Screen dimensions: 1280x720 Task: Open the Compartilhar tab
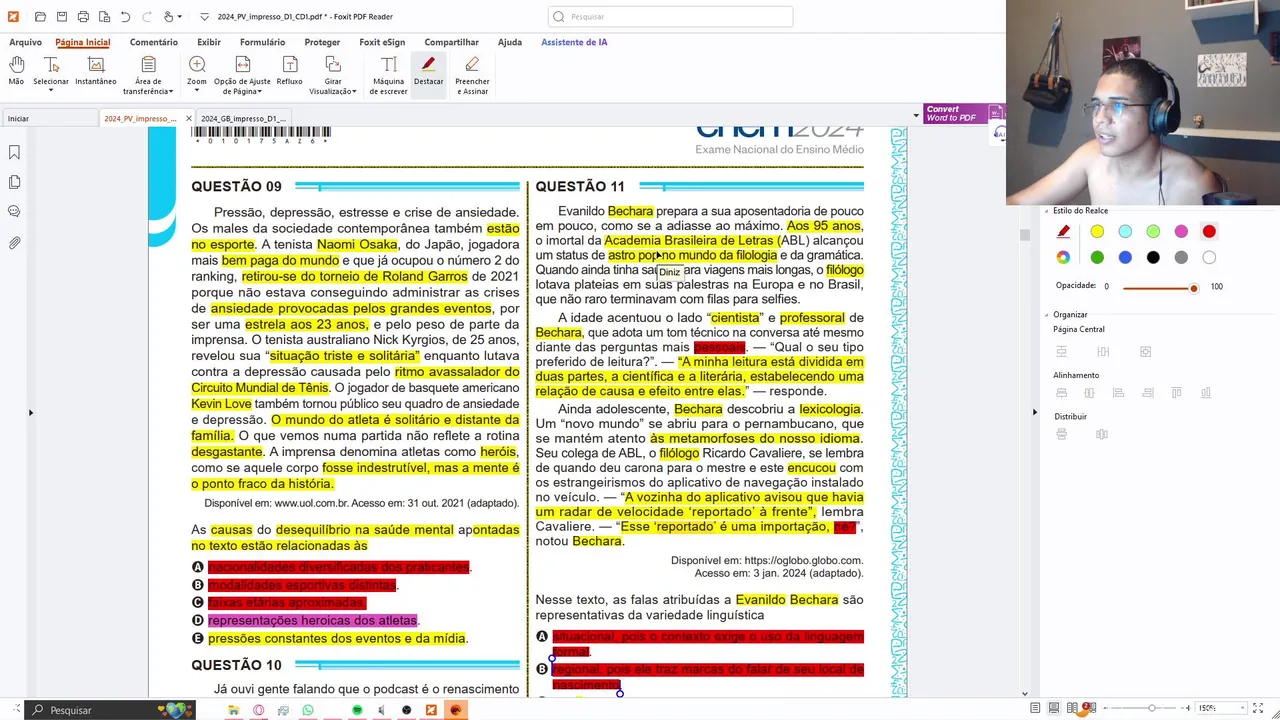point(451,42)
